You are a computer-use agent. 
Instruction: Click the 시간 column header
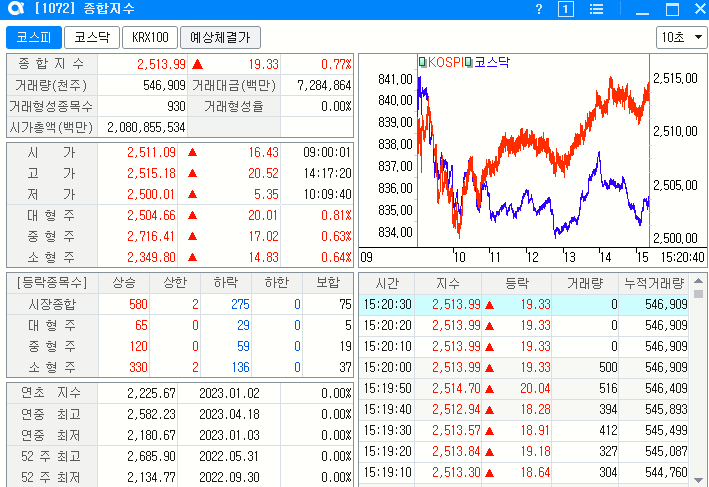click(x=387, y=284)
